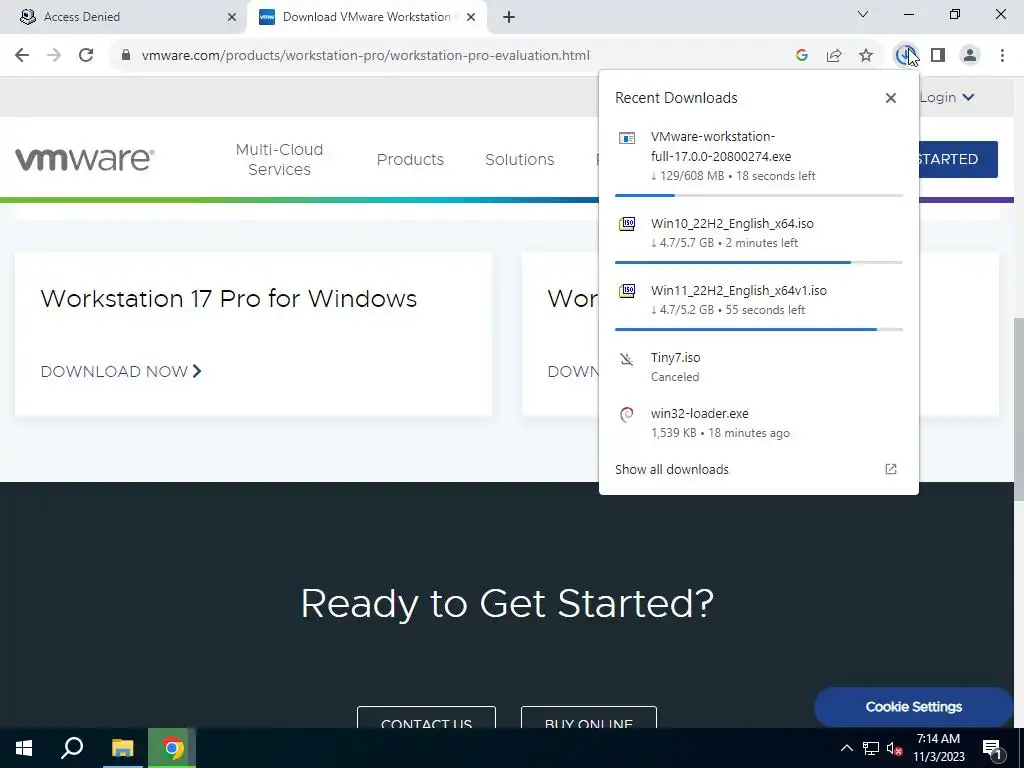Click the win32-loader.exe icon
Viewport: 1024px width, 768px height.
(x=627, y=415)
